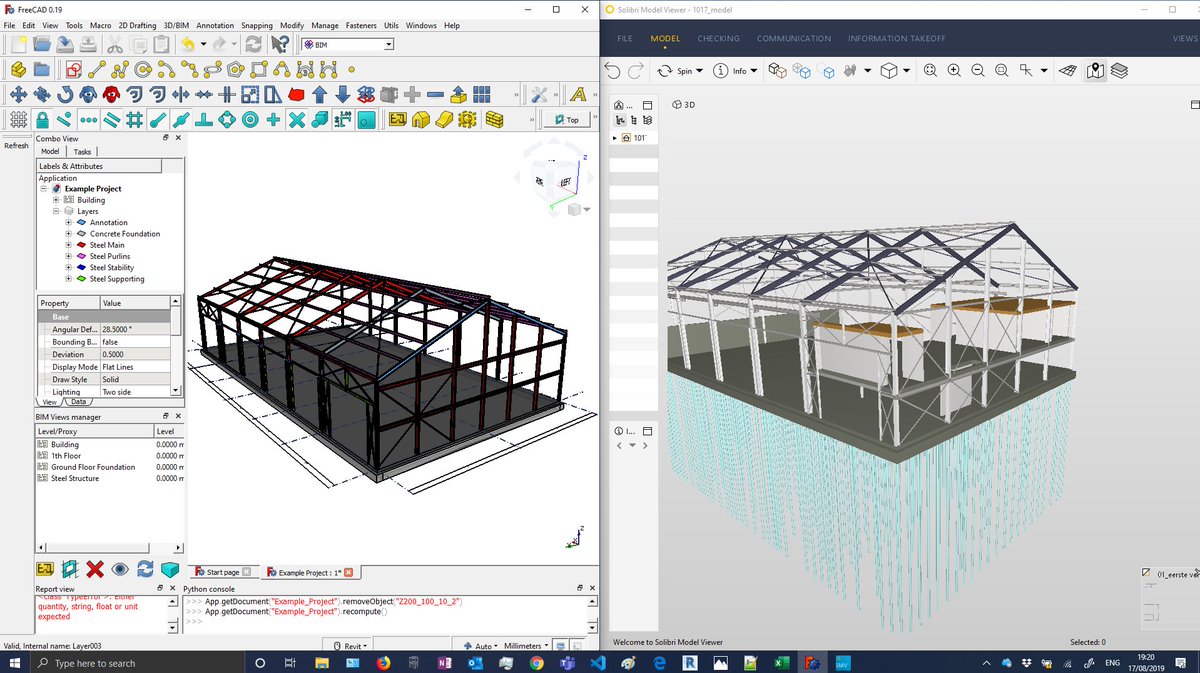
Task: Switch to INFORMATION TAKEOFF tab in Solibri
Action: coord(896,39)
